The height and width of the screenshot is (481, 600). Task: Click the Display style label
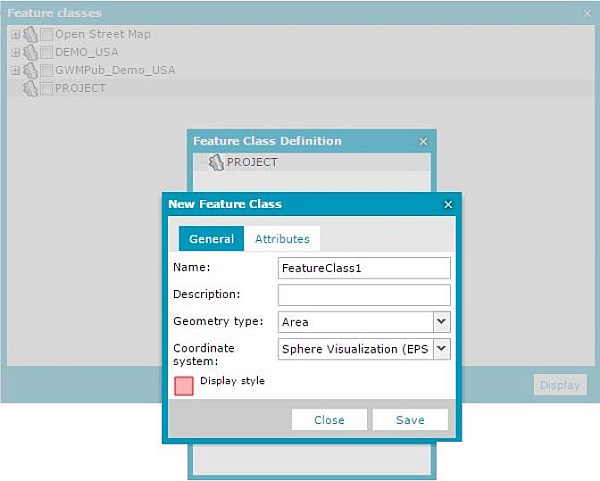pyautogui.click(x=232, y=381)
